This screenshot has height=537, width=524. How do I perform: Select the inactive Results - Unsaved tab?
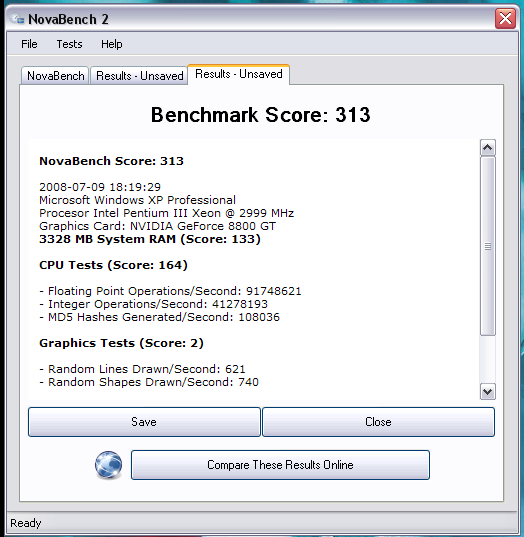pyautogui.click(x=139, y=76)
